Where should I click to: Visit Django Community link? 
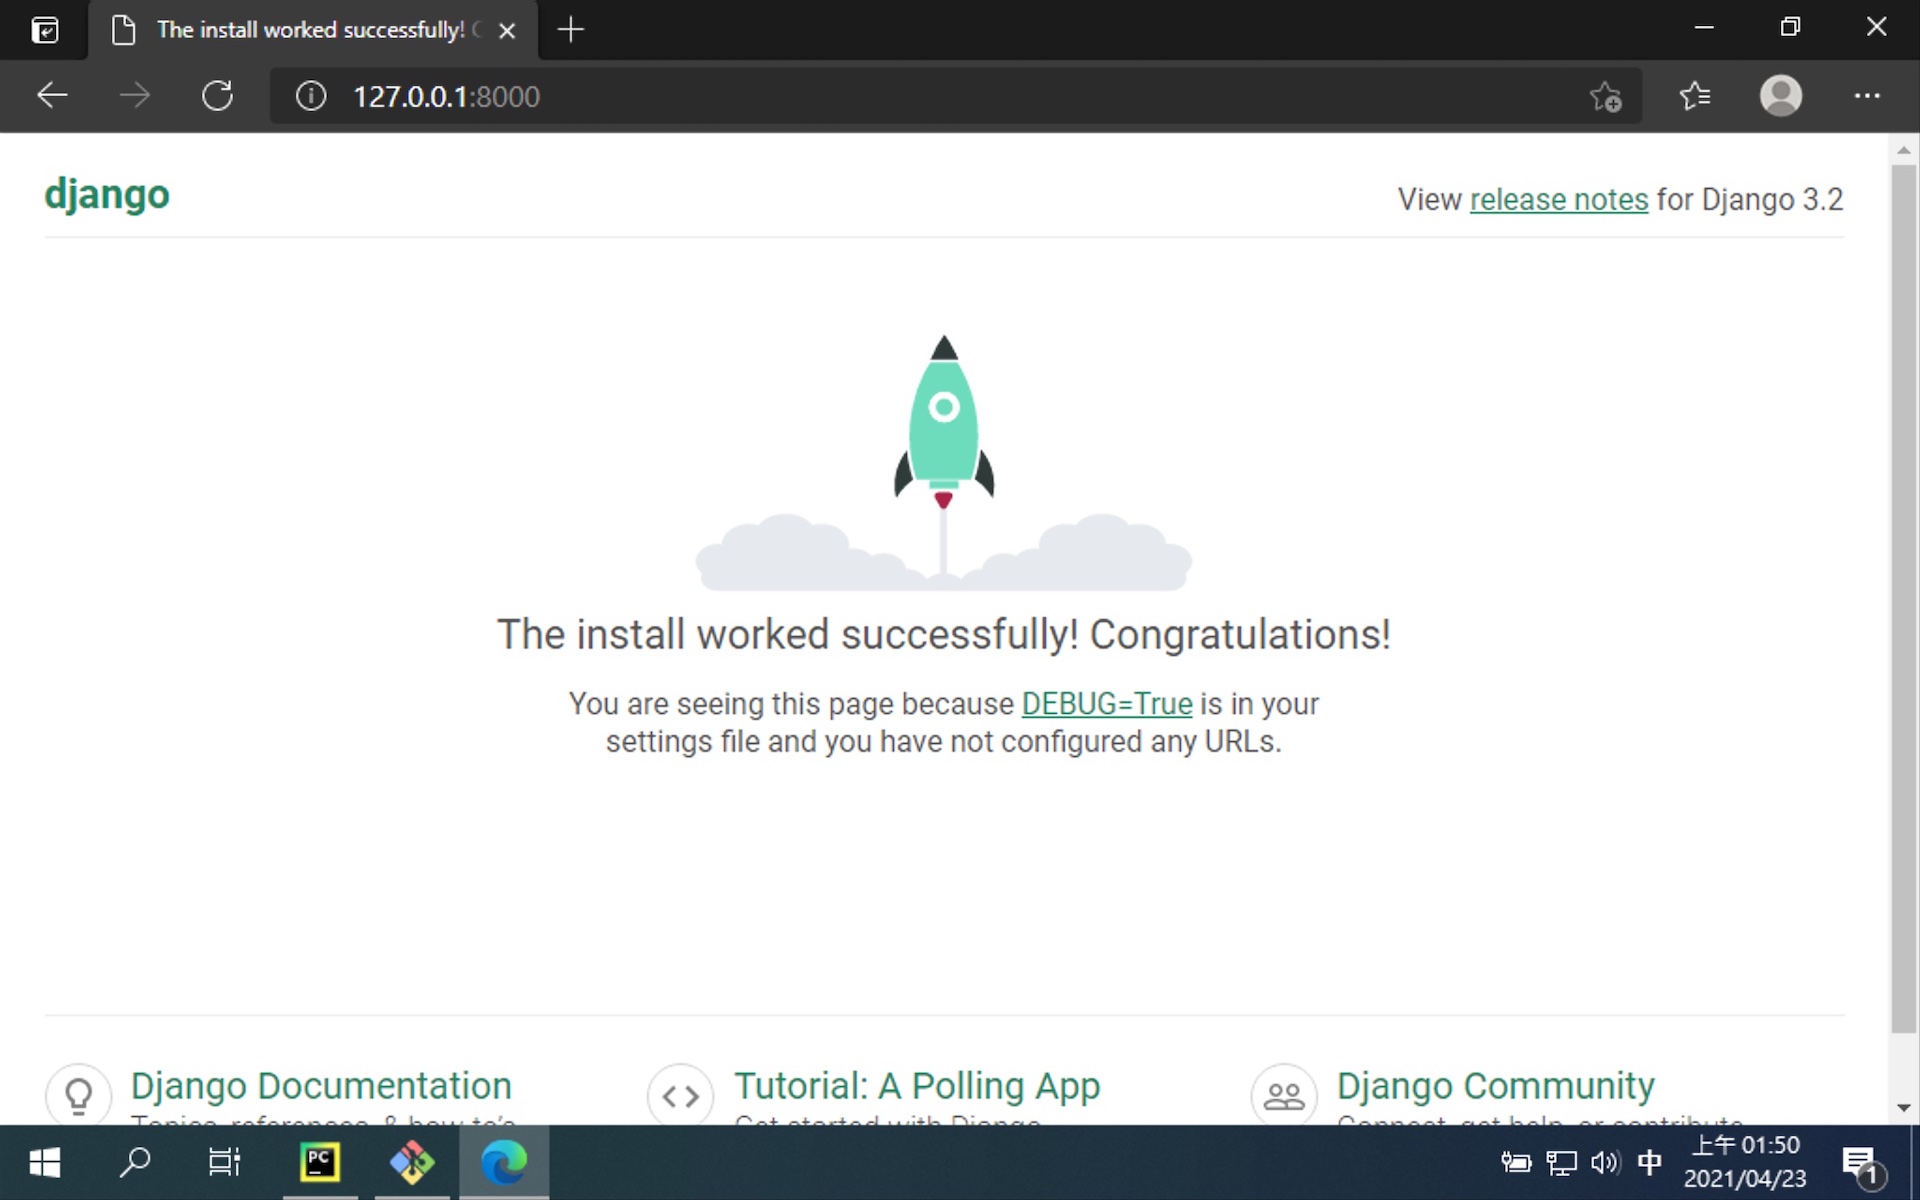tap(1495, 1086)
